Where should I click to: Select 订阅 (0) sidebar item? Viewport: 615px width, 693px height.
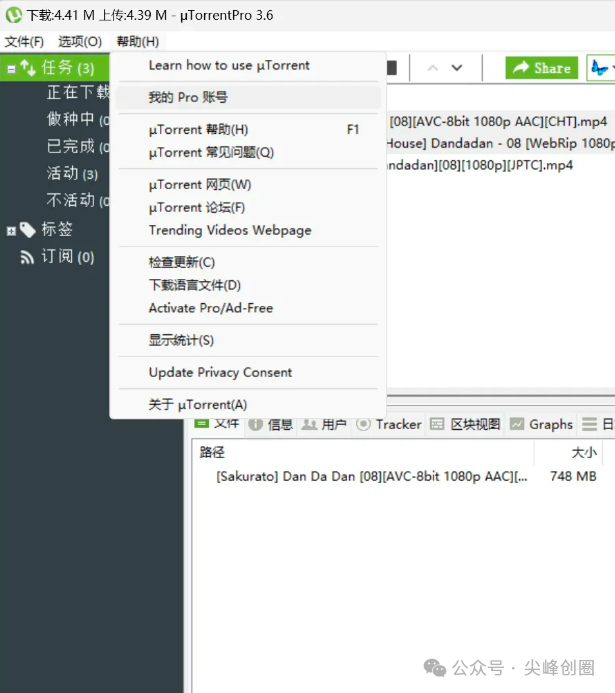pyautogui.click(x=68, y=256)
